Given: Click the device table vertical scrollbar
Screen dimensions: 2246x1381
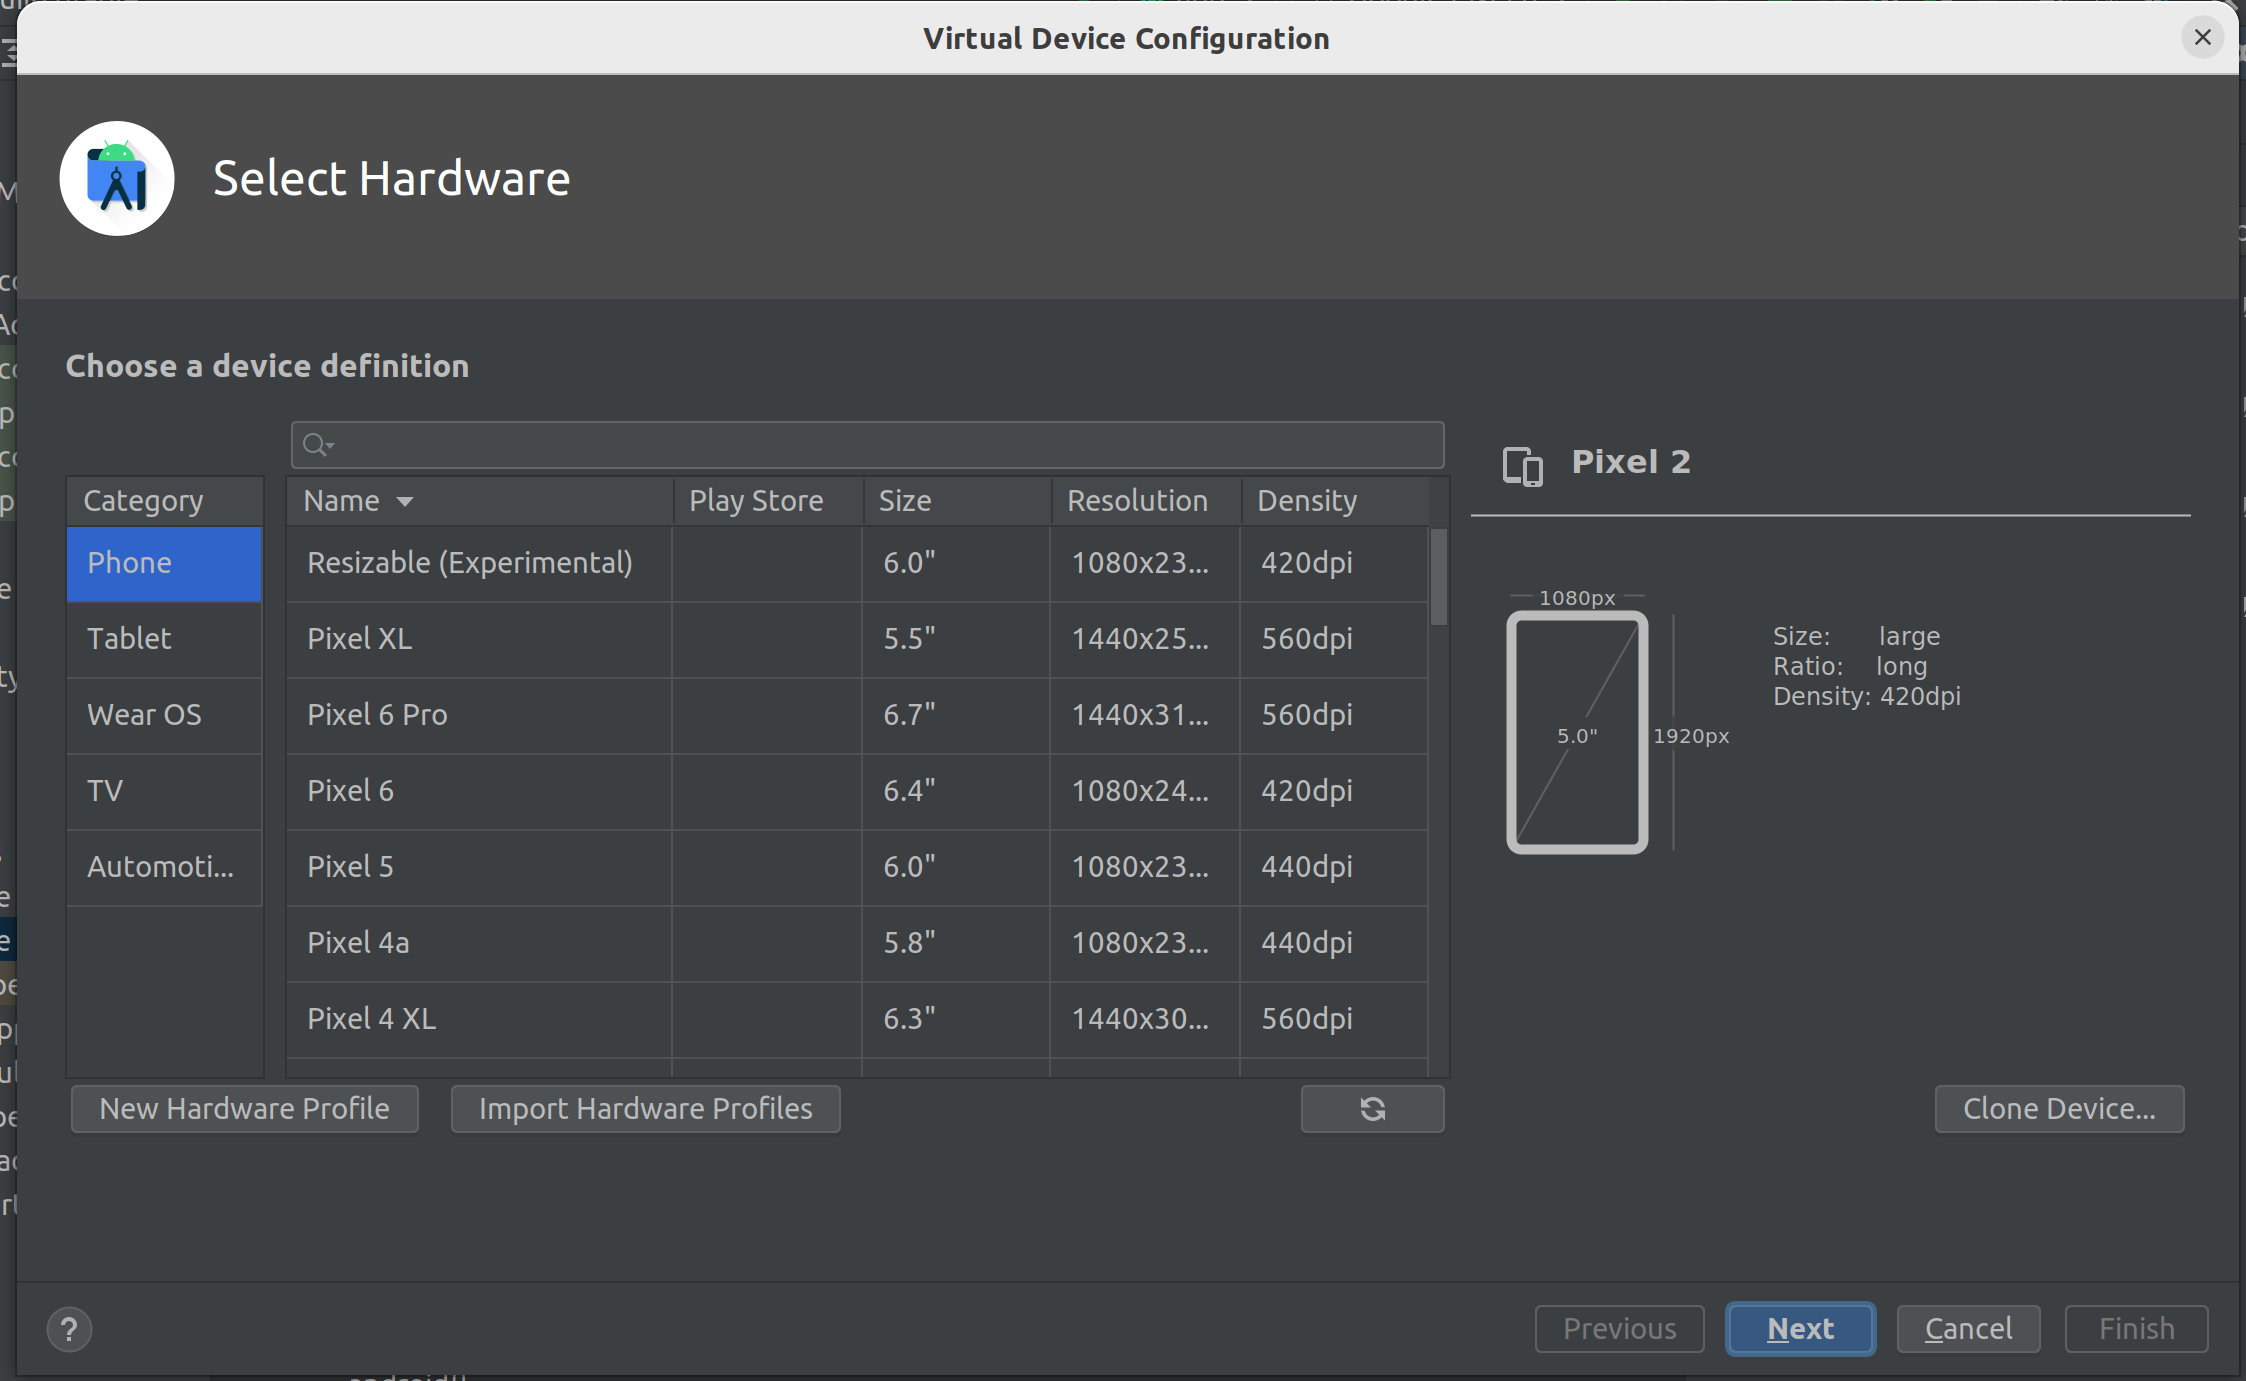Looking at the screenshot, I should pos(1439,577).
